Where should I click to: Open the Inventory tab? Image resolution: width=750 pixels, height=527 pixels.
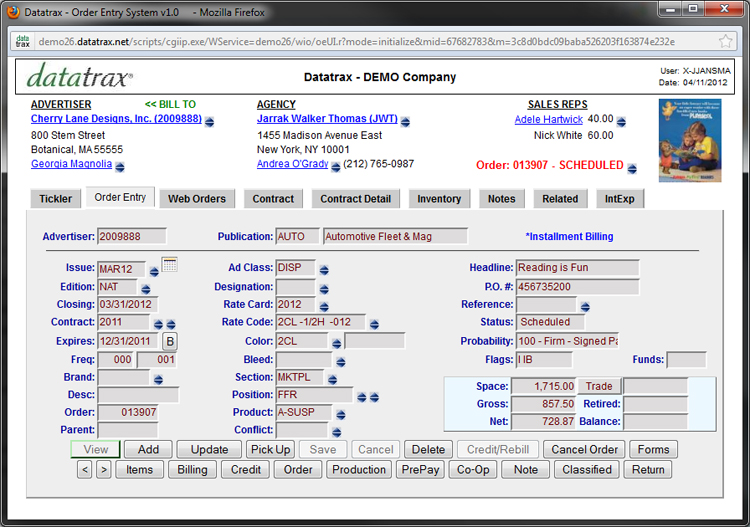tap(439, 198)
